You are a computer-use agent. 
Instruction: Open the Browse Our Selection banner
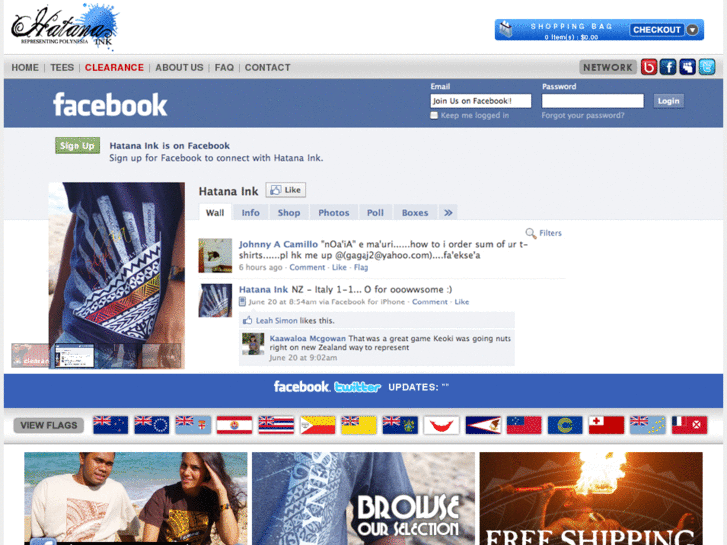pyautogui.click(x=363, y=499)
